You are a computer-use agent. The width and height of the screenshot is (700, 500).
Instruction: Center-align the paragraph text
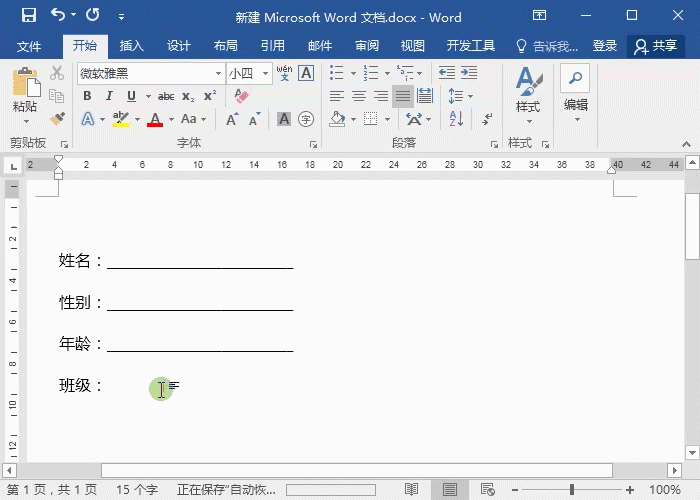(x=358, y=96)
